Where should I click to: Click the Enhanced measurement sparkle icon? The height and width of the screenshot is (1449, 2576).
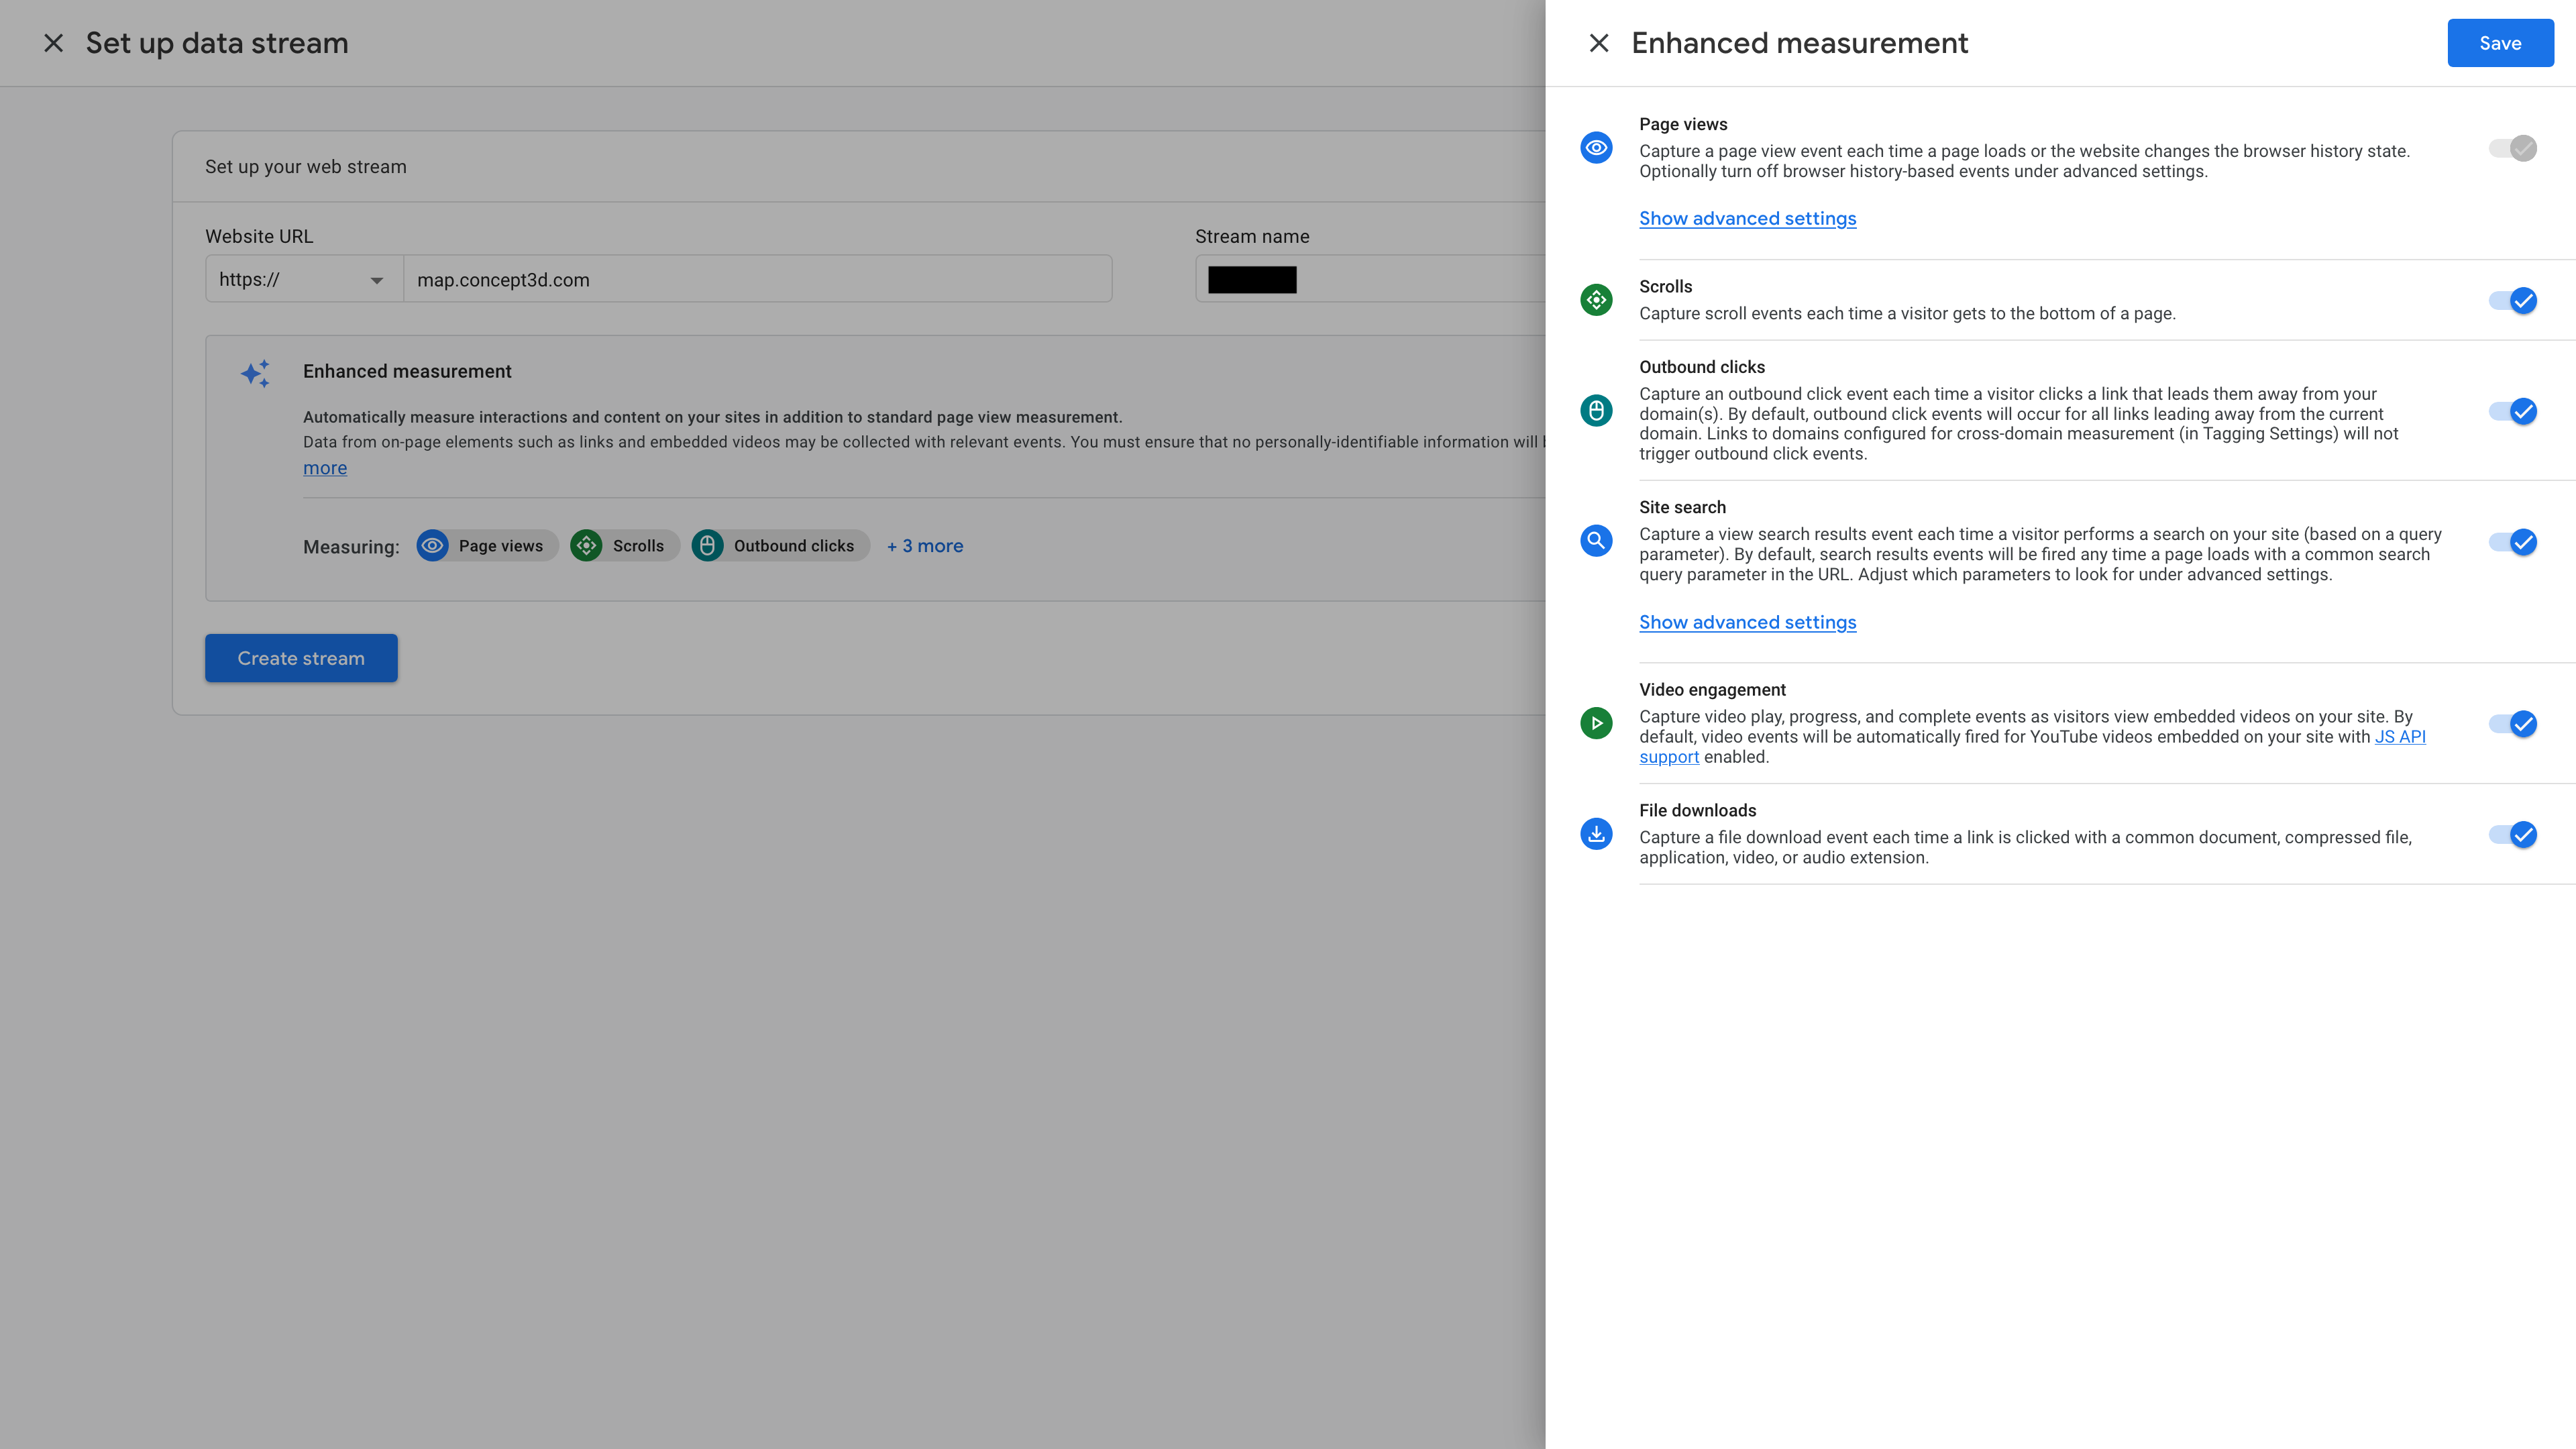[256, 373]
